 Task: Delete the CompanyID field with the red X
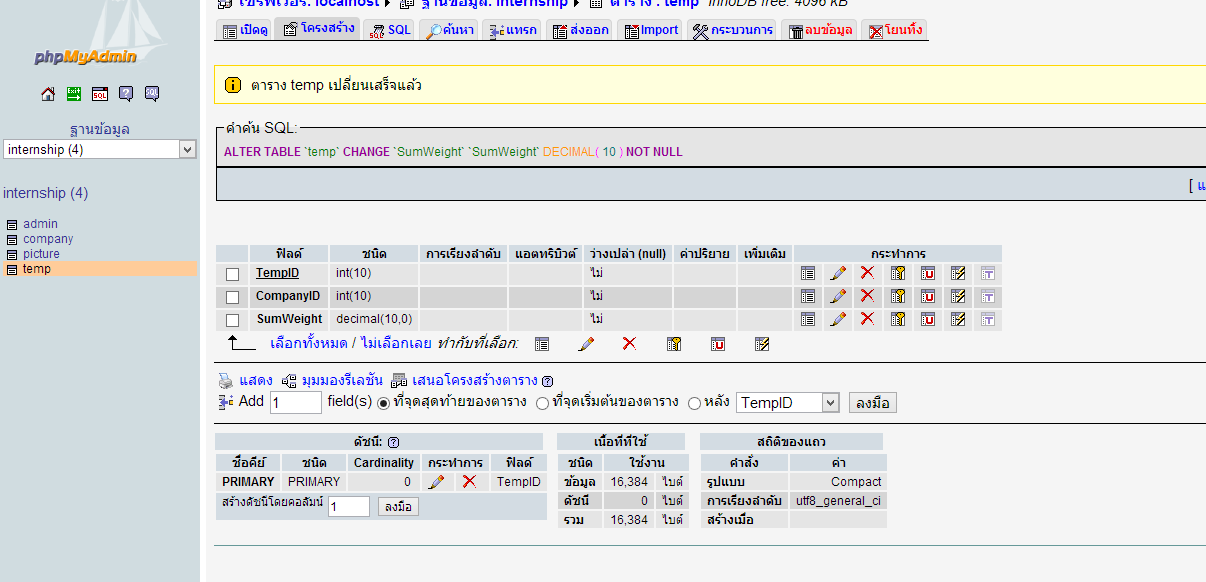tap(867, 296)
